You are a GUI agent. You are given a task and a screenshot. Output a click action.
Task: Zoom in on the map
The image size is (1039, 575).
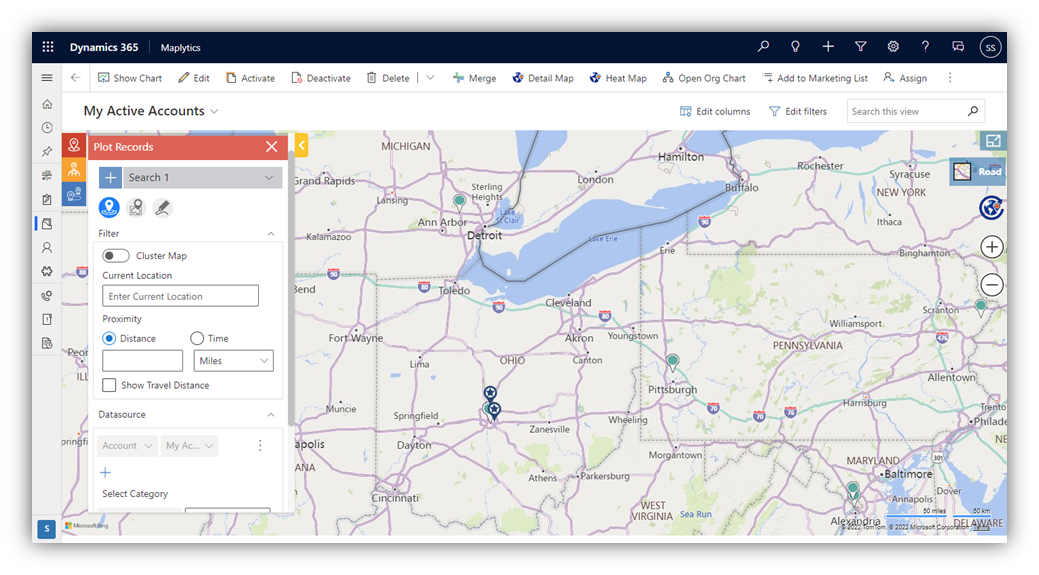click(x=991, y=247)
